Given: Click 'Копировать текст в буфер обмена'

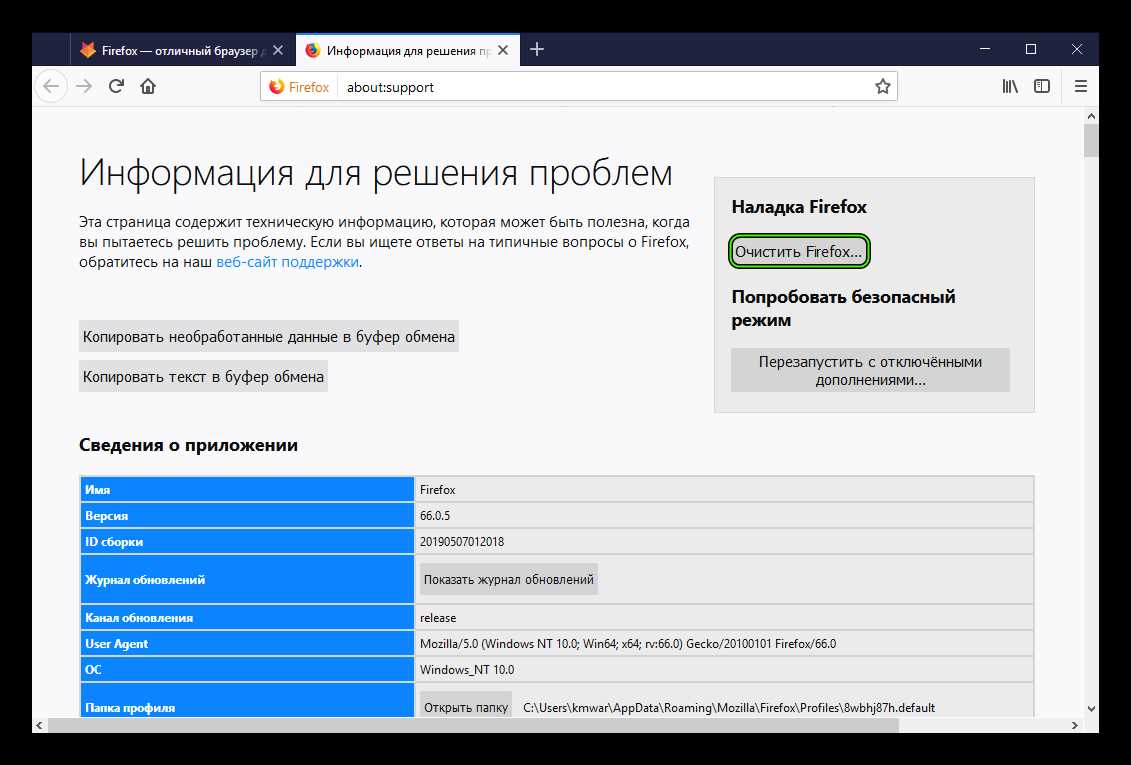Looking at the screenshot, I should tap(203, 376).
